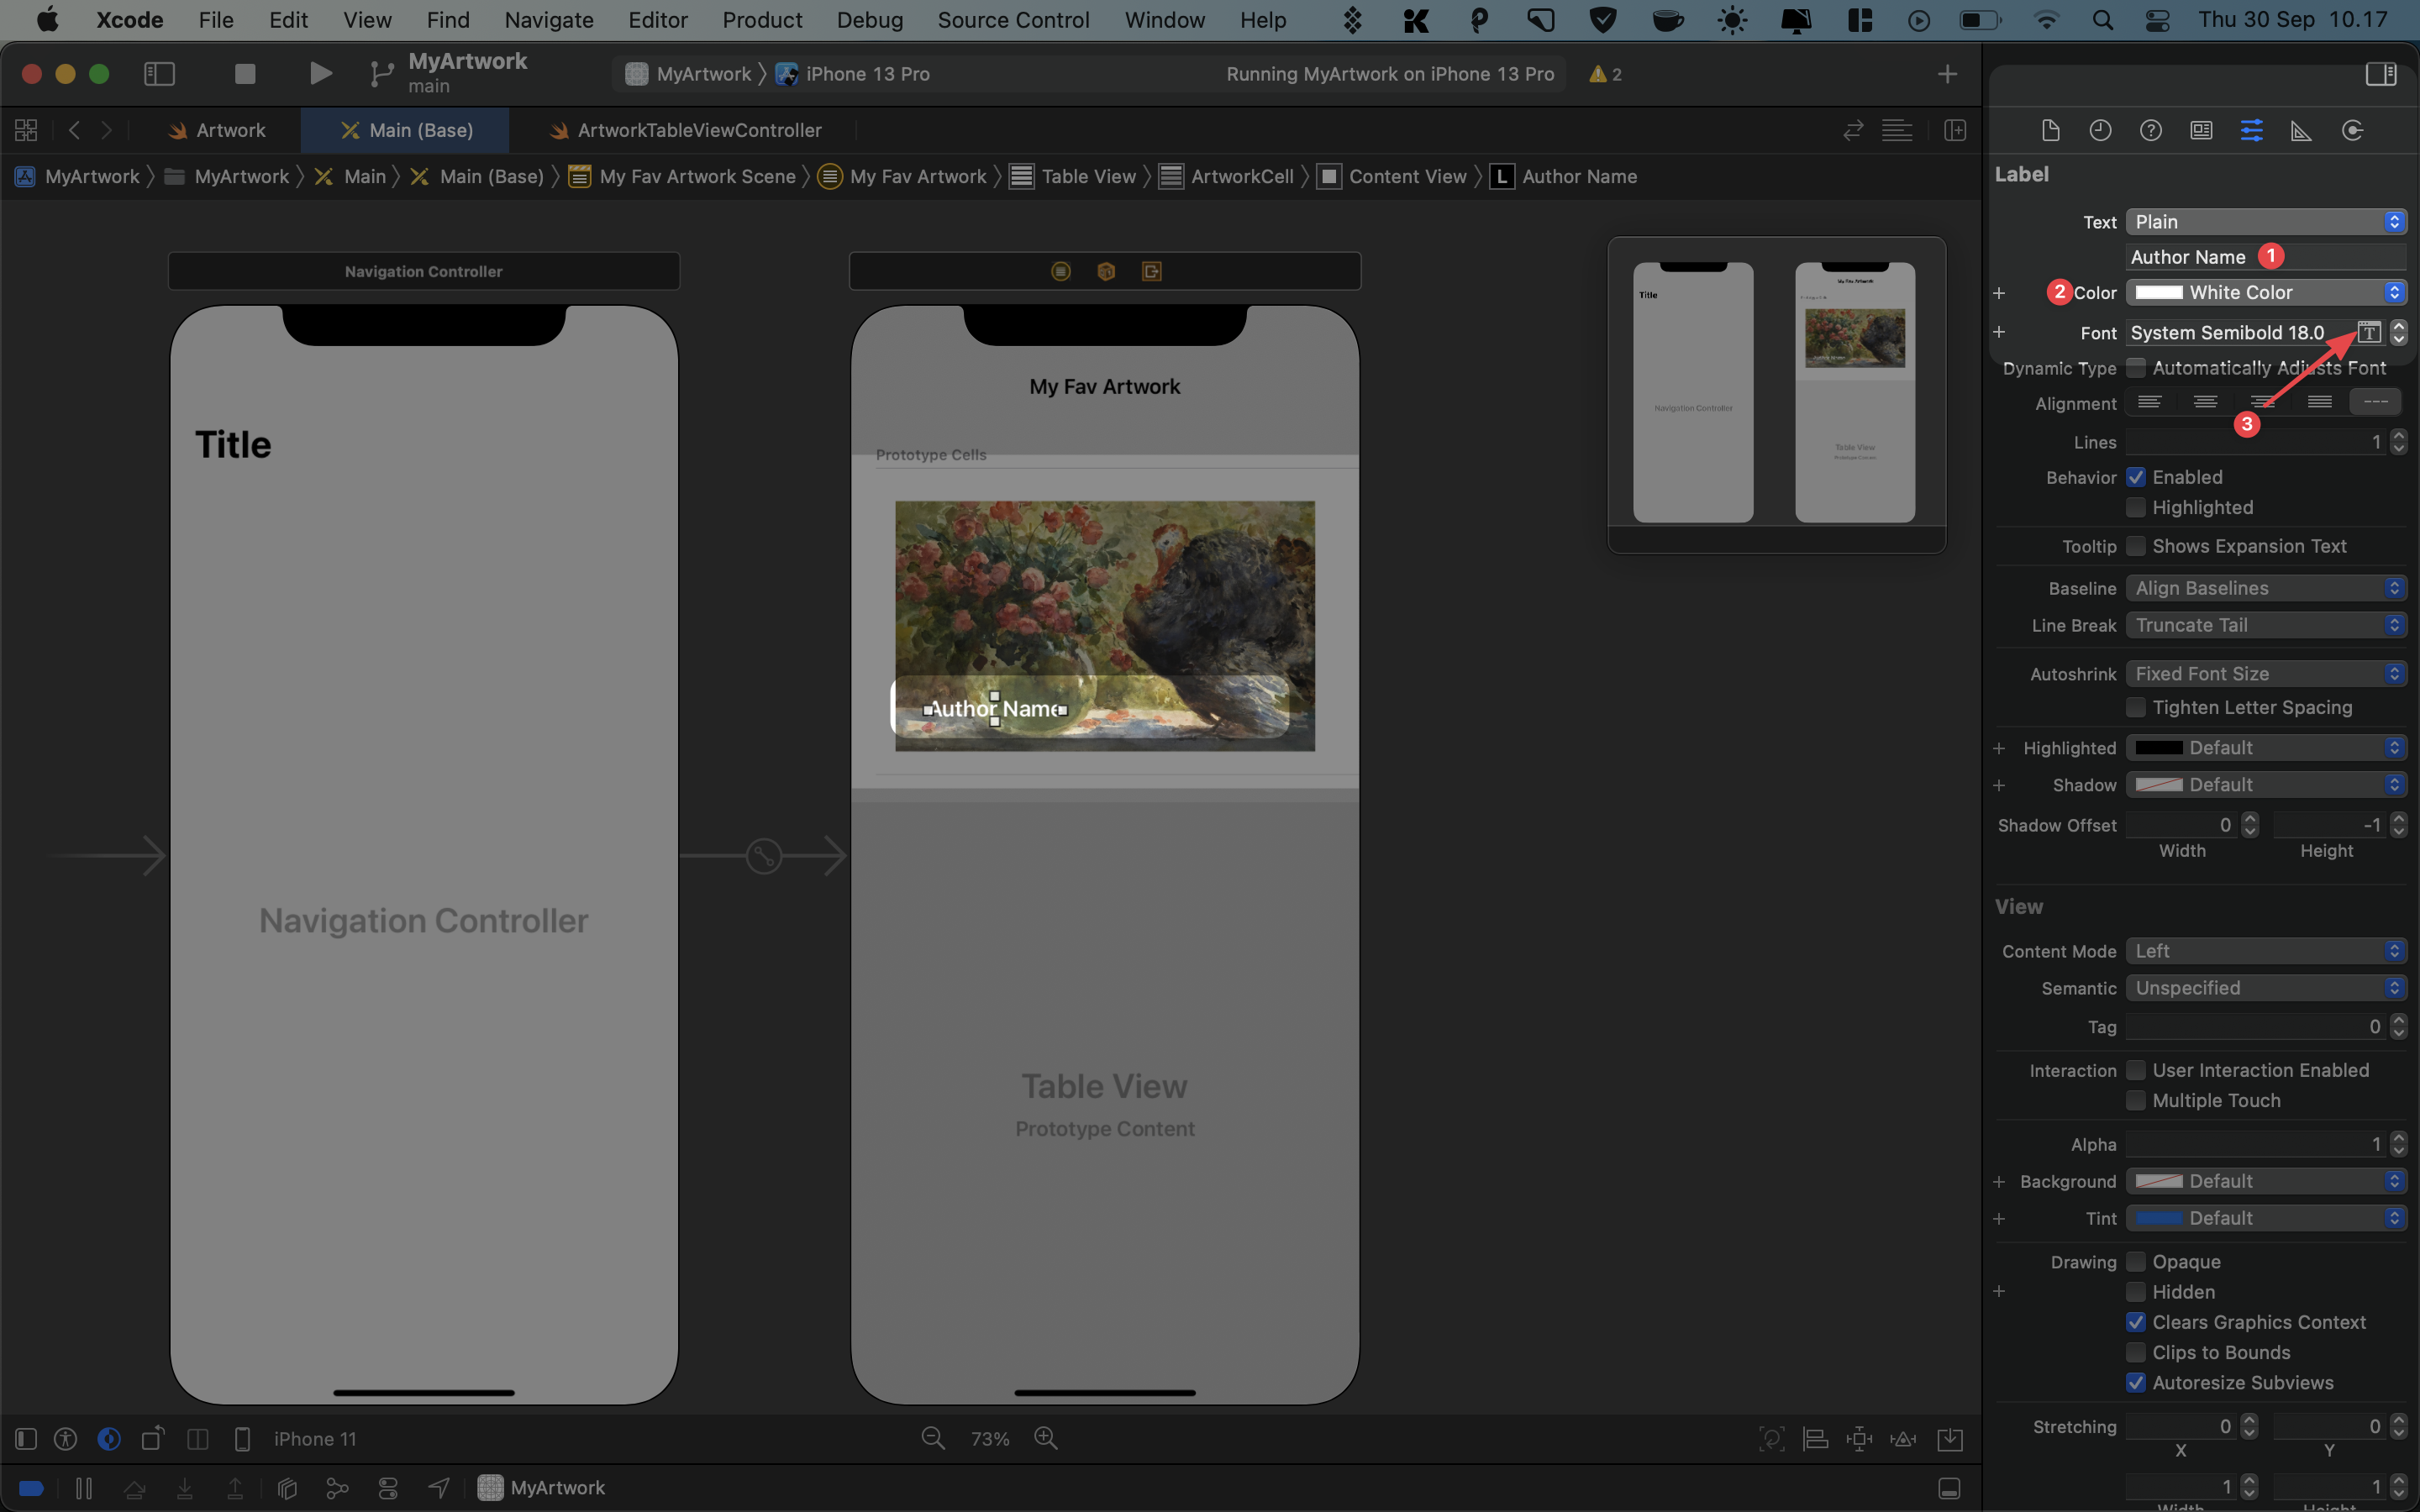Open the Editor menu
The width and height of the screenshot is (2420, 1512).
tap(657, 20)
